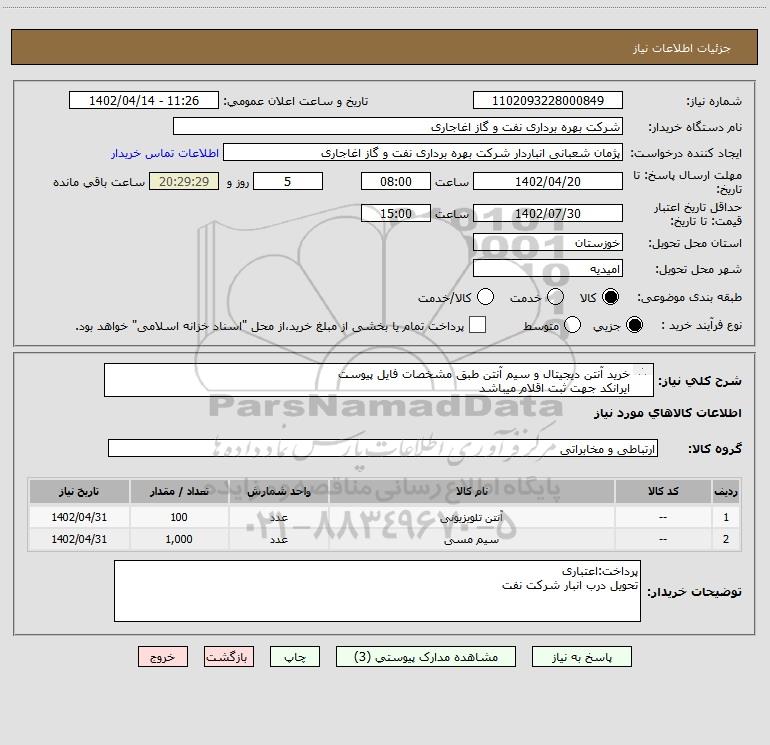
Task: Click the goods group field ارتباطی و مخابراتی
Action: 383,448
